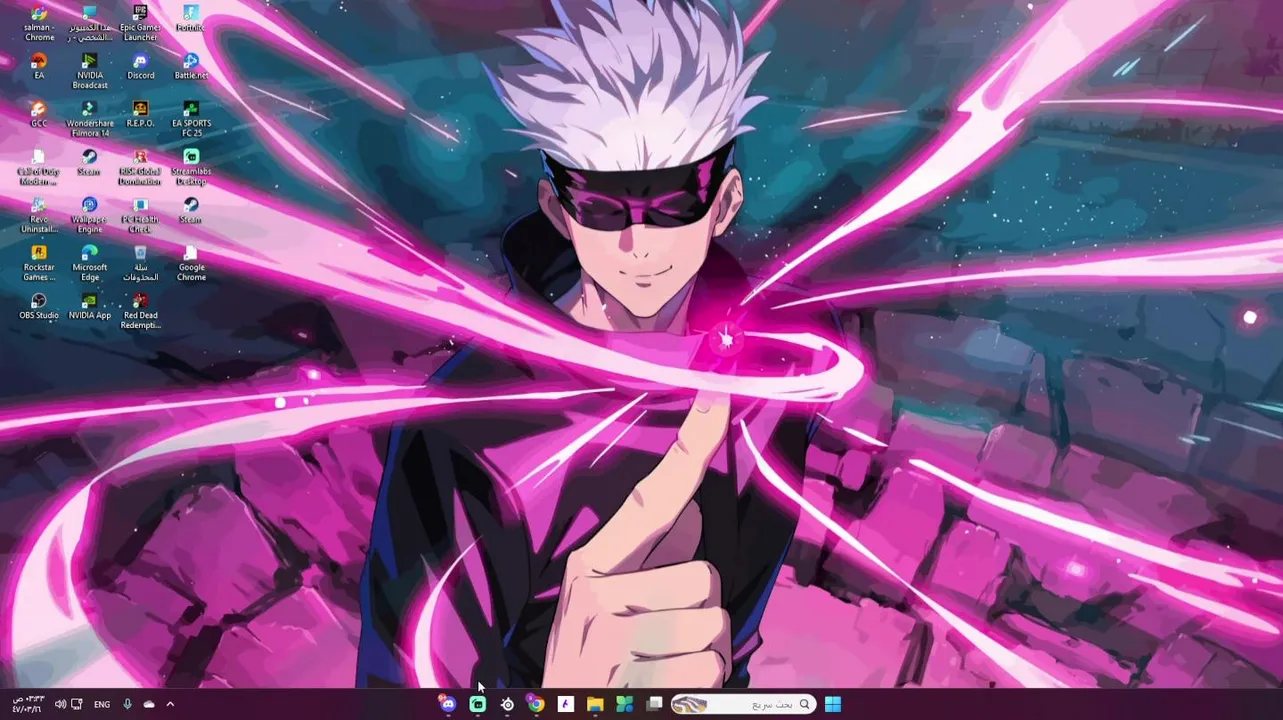Select the Call of Duty Modern file icon
The width and height of the screenshot is (1283, 720).
tap(39, 167)
